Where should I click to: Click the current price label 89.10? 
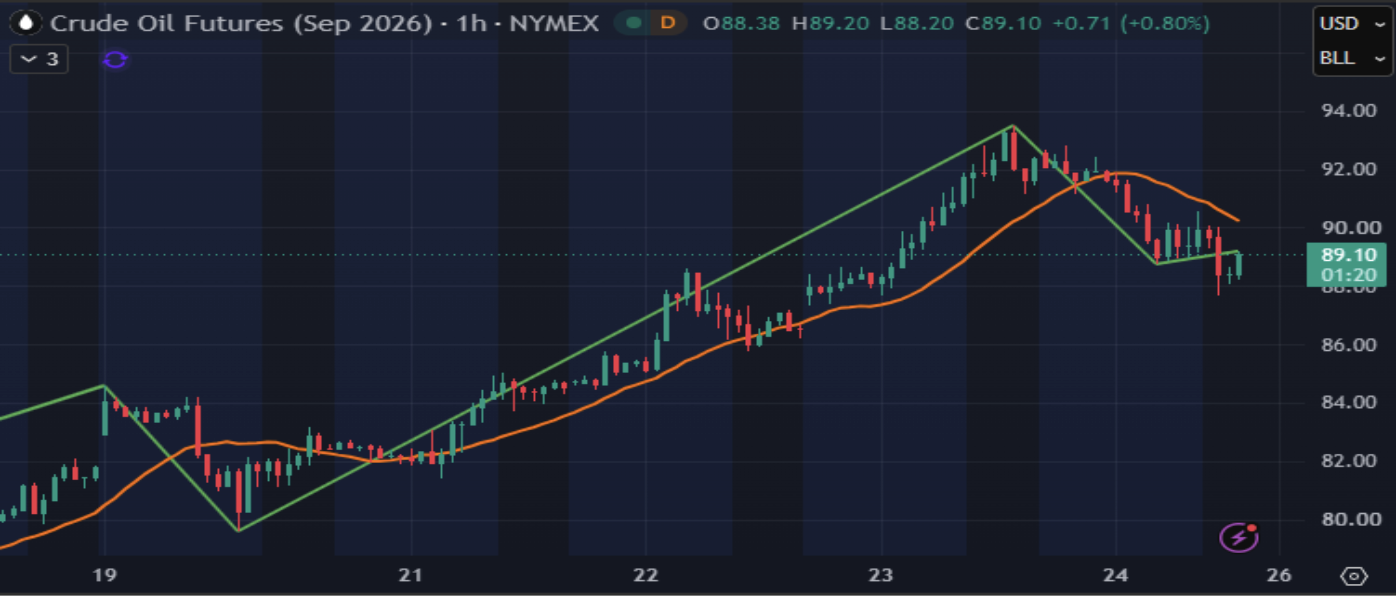pos(1347,255)
